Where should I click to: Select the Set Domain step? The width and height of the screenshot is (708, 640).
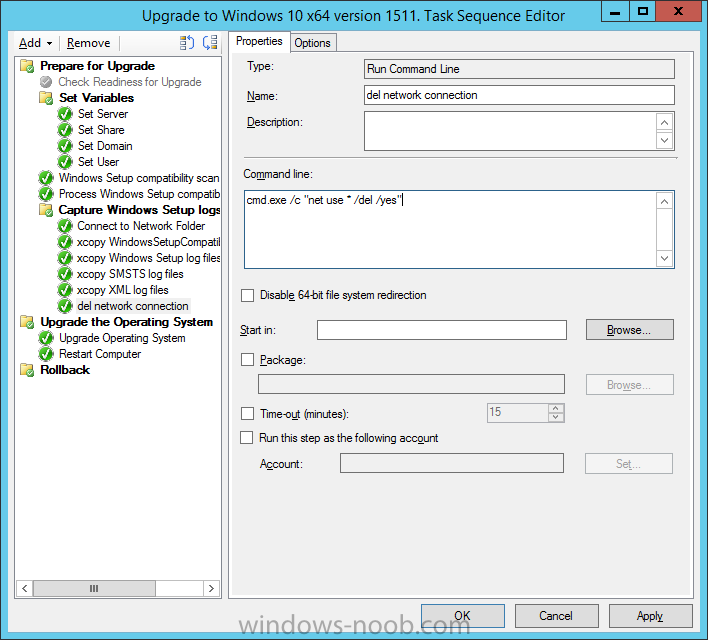(105, 146)
